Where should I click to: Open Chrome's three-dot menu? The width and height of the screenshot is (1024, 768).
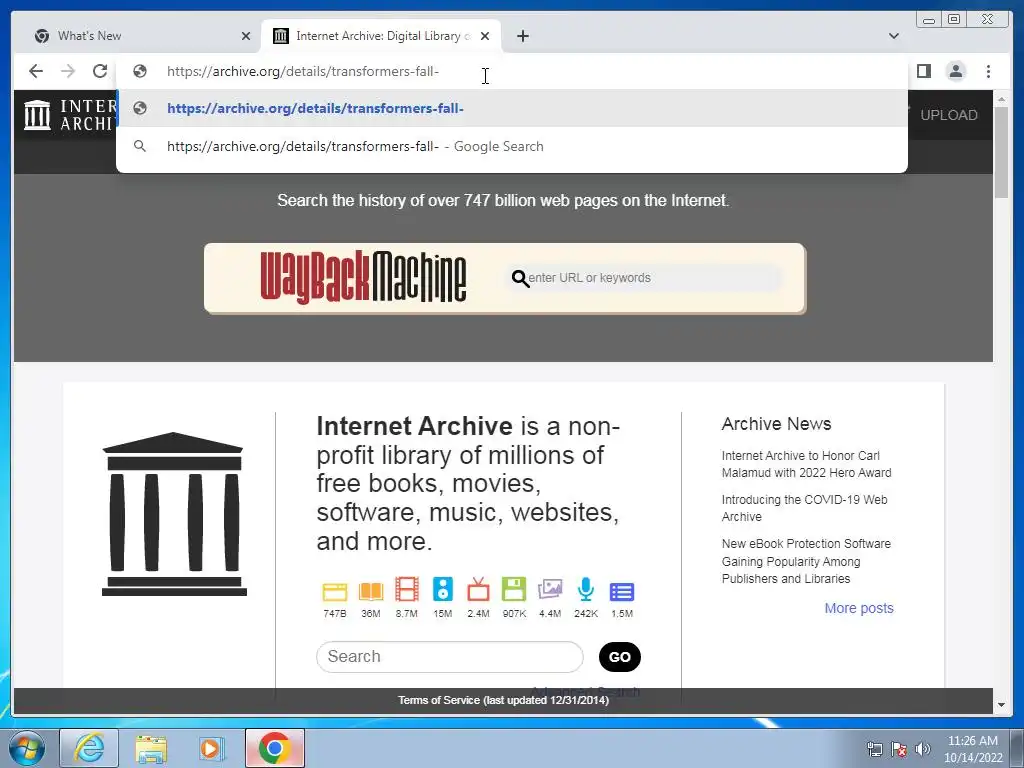pos(988,71)
